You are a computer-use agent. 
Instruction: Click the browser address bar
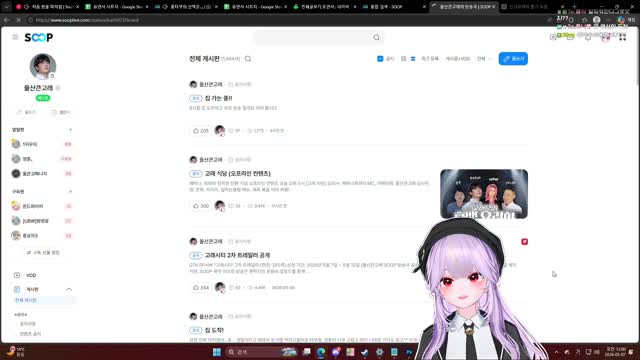tap(286, 20)
